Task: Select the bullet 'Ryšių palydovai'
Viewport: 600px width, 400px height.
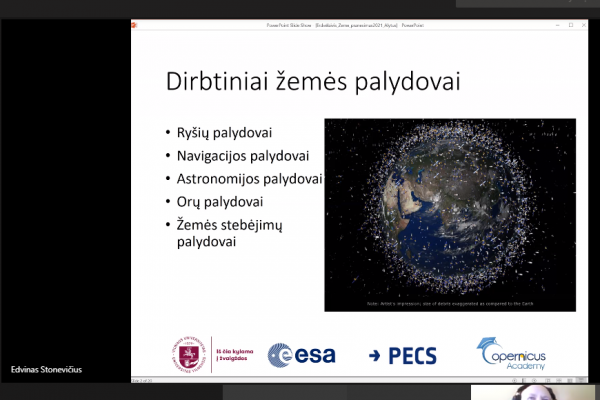Action: (224, 133)
